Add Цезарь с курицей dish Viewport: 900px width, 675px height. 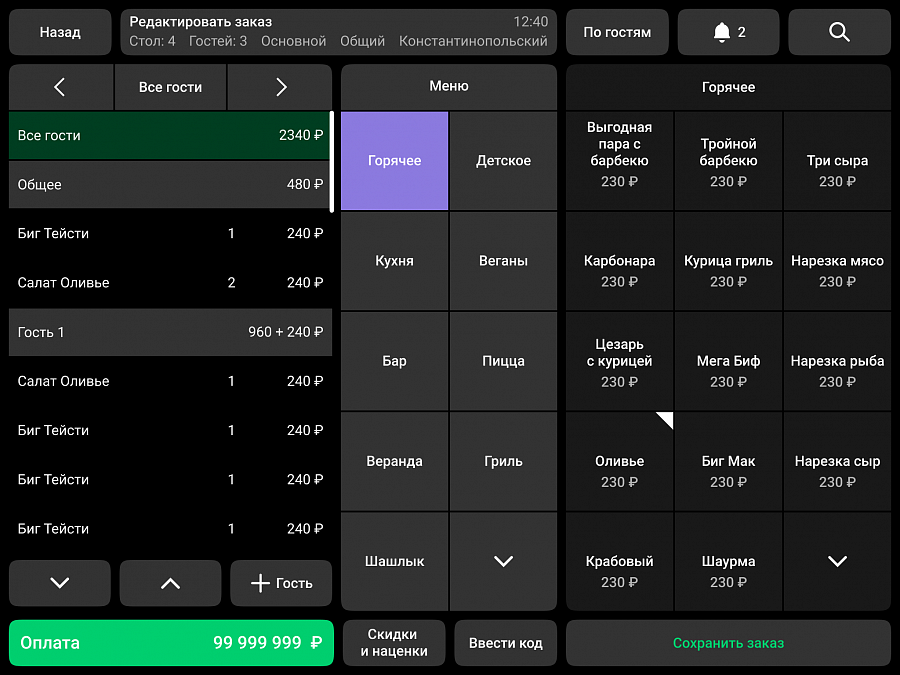(619, 361)
